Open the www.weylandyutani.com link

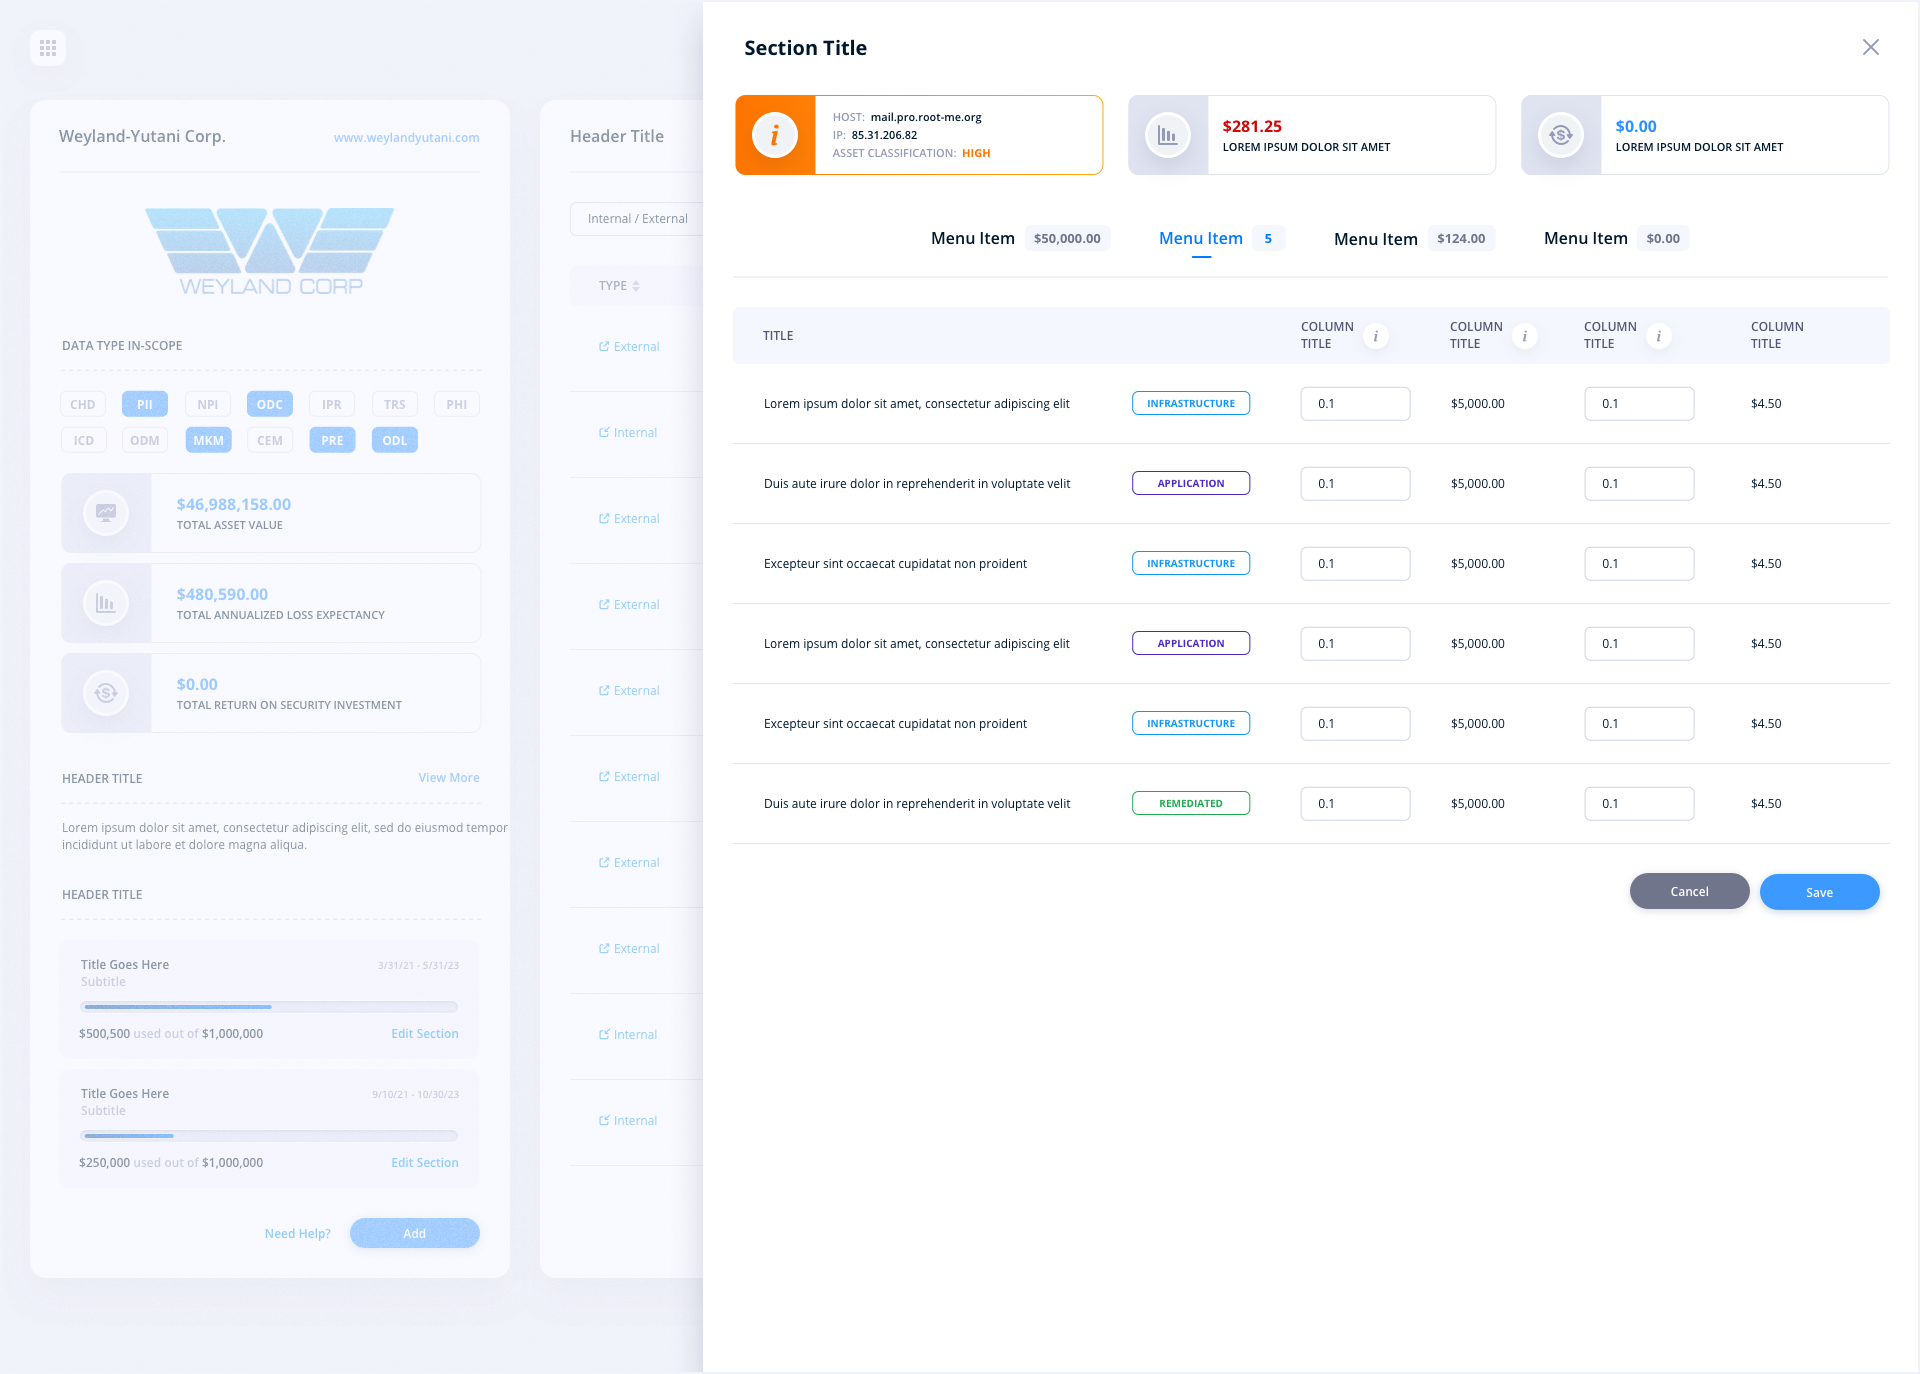[406, 138]
